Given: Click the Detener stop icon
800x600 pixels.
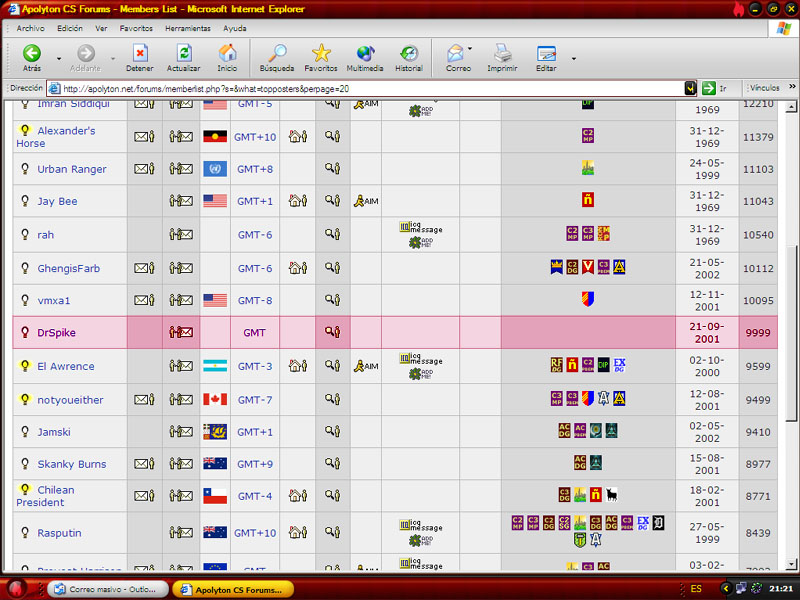Looking at the screenshot, I should [x=140, y=54].
